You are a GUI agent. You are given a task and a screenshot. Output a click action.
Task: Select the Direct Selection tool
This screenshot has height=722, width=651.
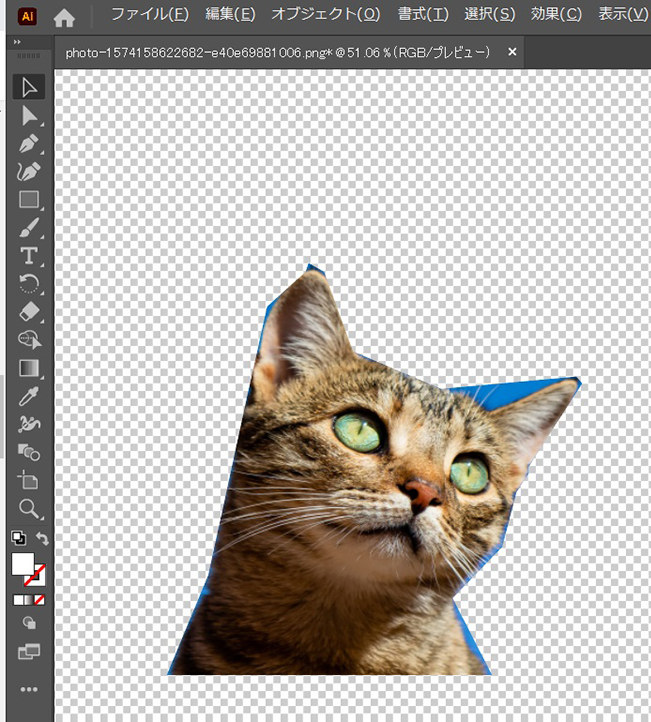click(29, 116)
